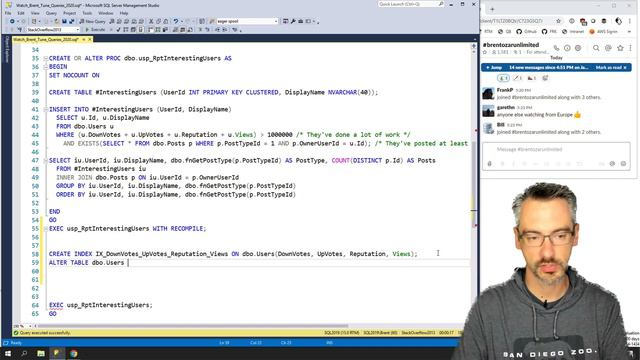Click the Slack search magnifier icon
The width and height of the screenshot is (640, 360).
pyautogui.click(x=596, y=48)
